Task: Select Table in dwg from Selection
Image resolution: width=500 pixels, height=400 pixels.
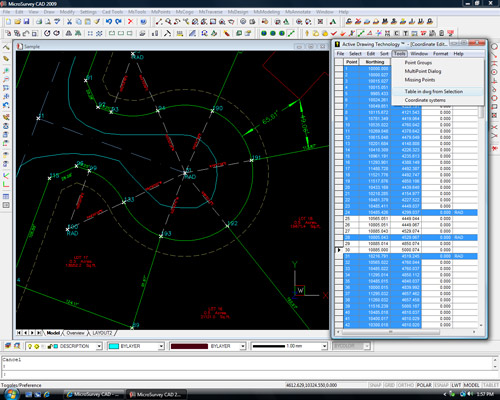Action: pyautogui.click(x=434, y=91)
